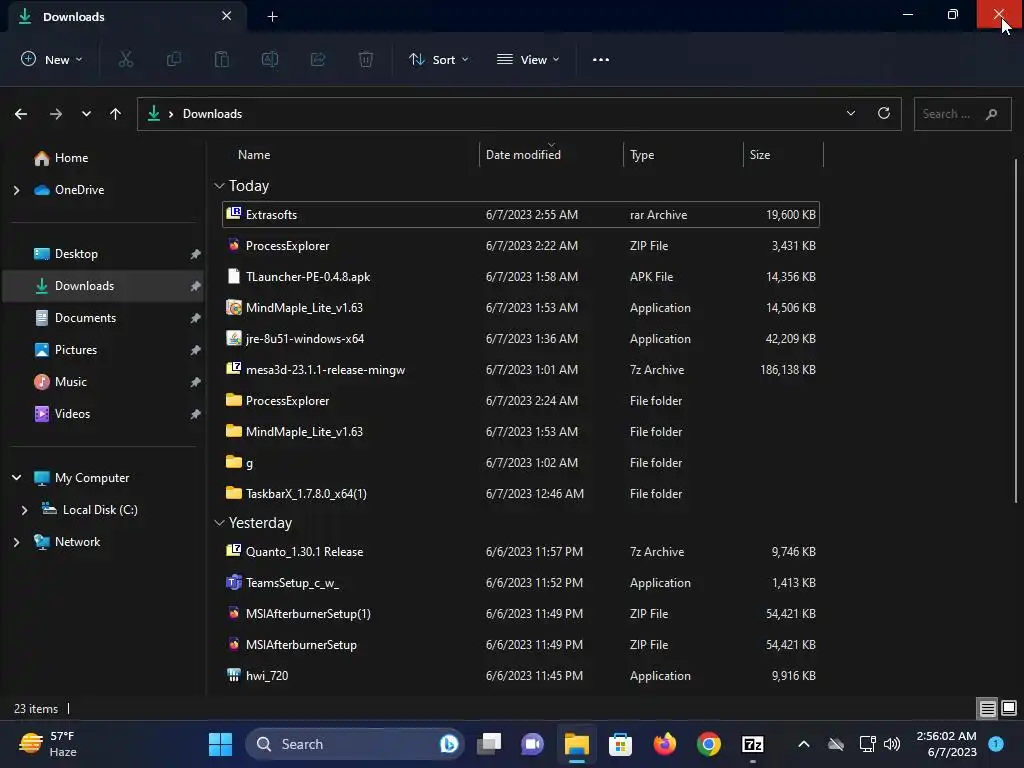
Task: Select the folder named g
Action: tap(520, 463)
